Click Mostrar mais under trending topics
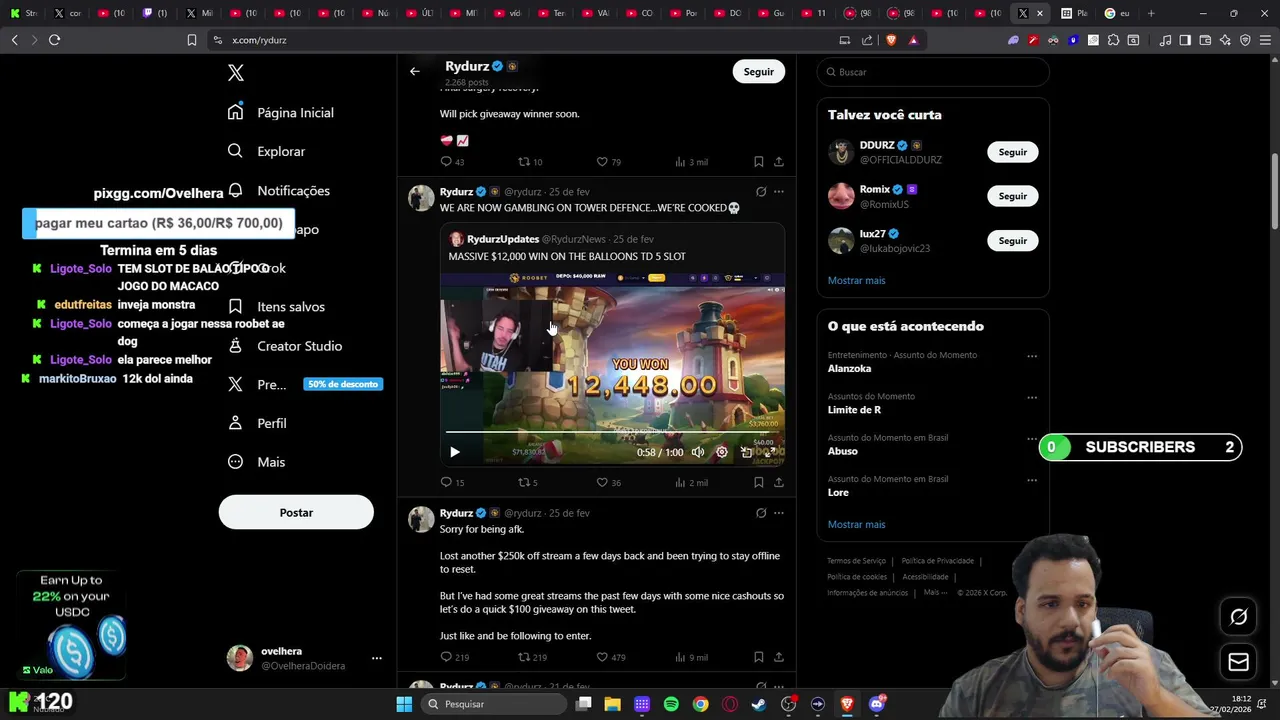This screenshot has height=720, width=1280. pos(856,524)
